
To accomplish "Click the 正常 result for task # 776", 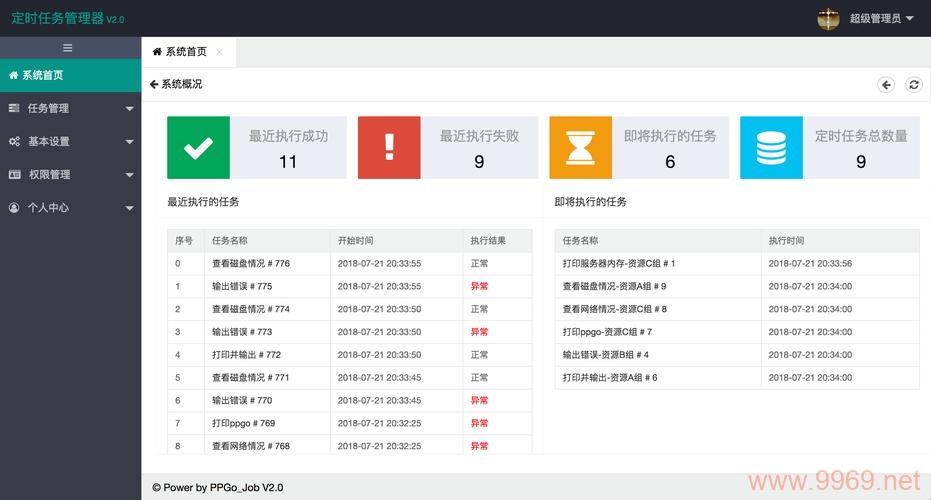I will point(479,264).
